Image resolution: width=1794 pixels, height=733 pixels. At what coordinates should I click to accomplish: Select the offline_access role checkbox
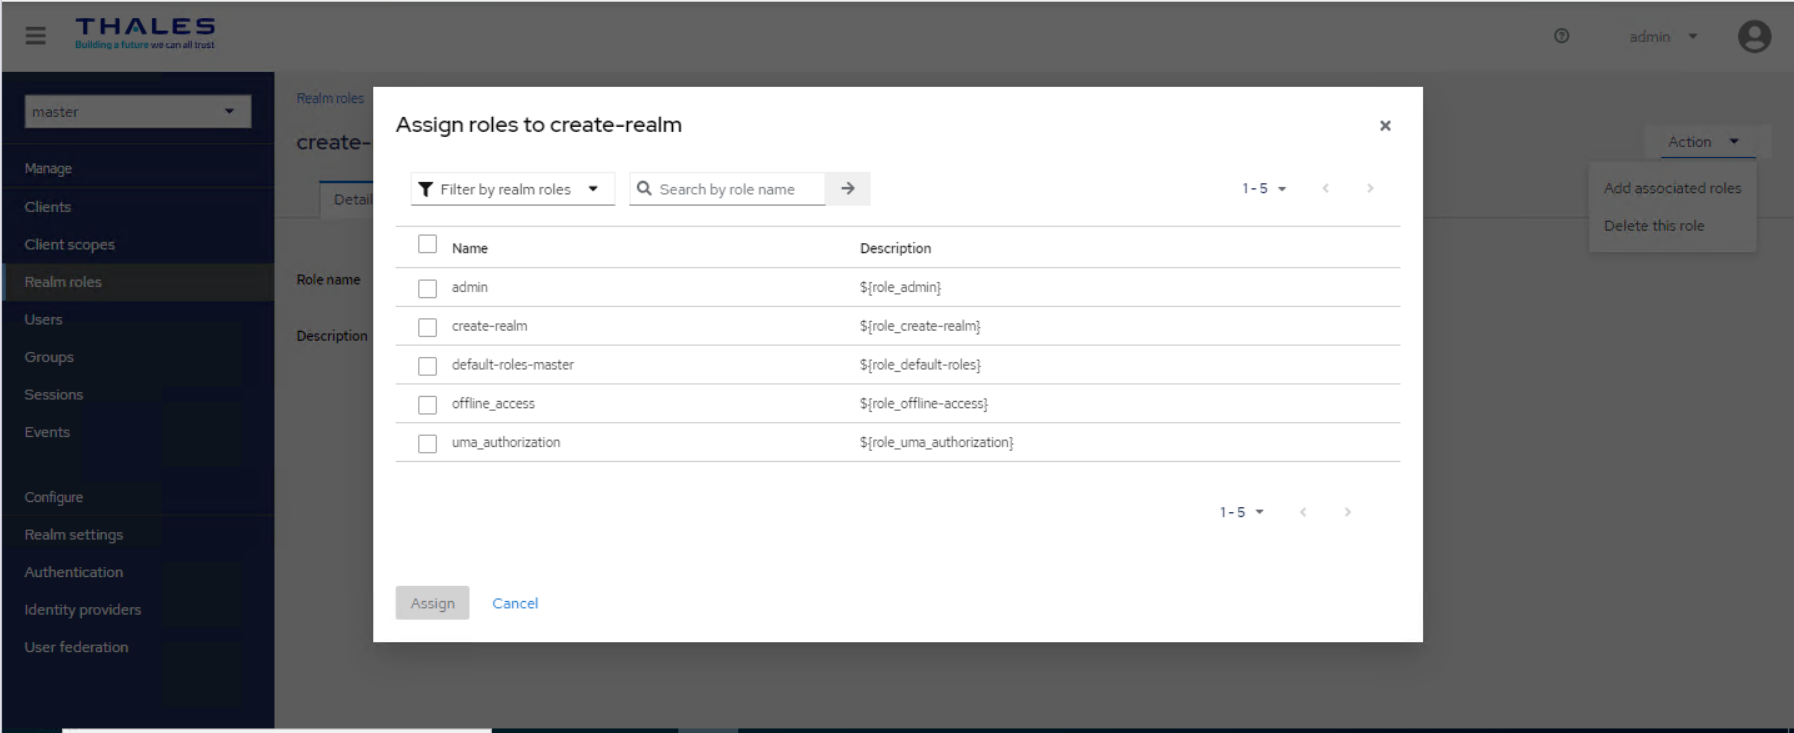[428, 405]
